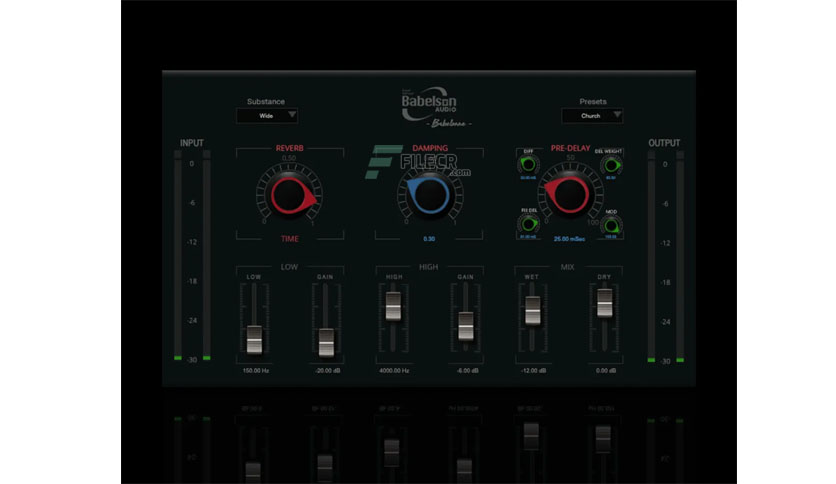Image resolution: width=836 pixels, height=484 pixels.
Task: Click the HIGH frequency fader handle
Action: [x=393, y=306]
